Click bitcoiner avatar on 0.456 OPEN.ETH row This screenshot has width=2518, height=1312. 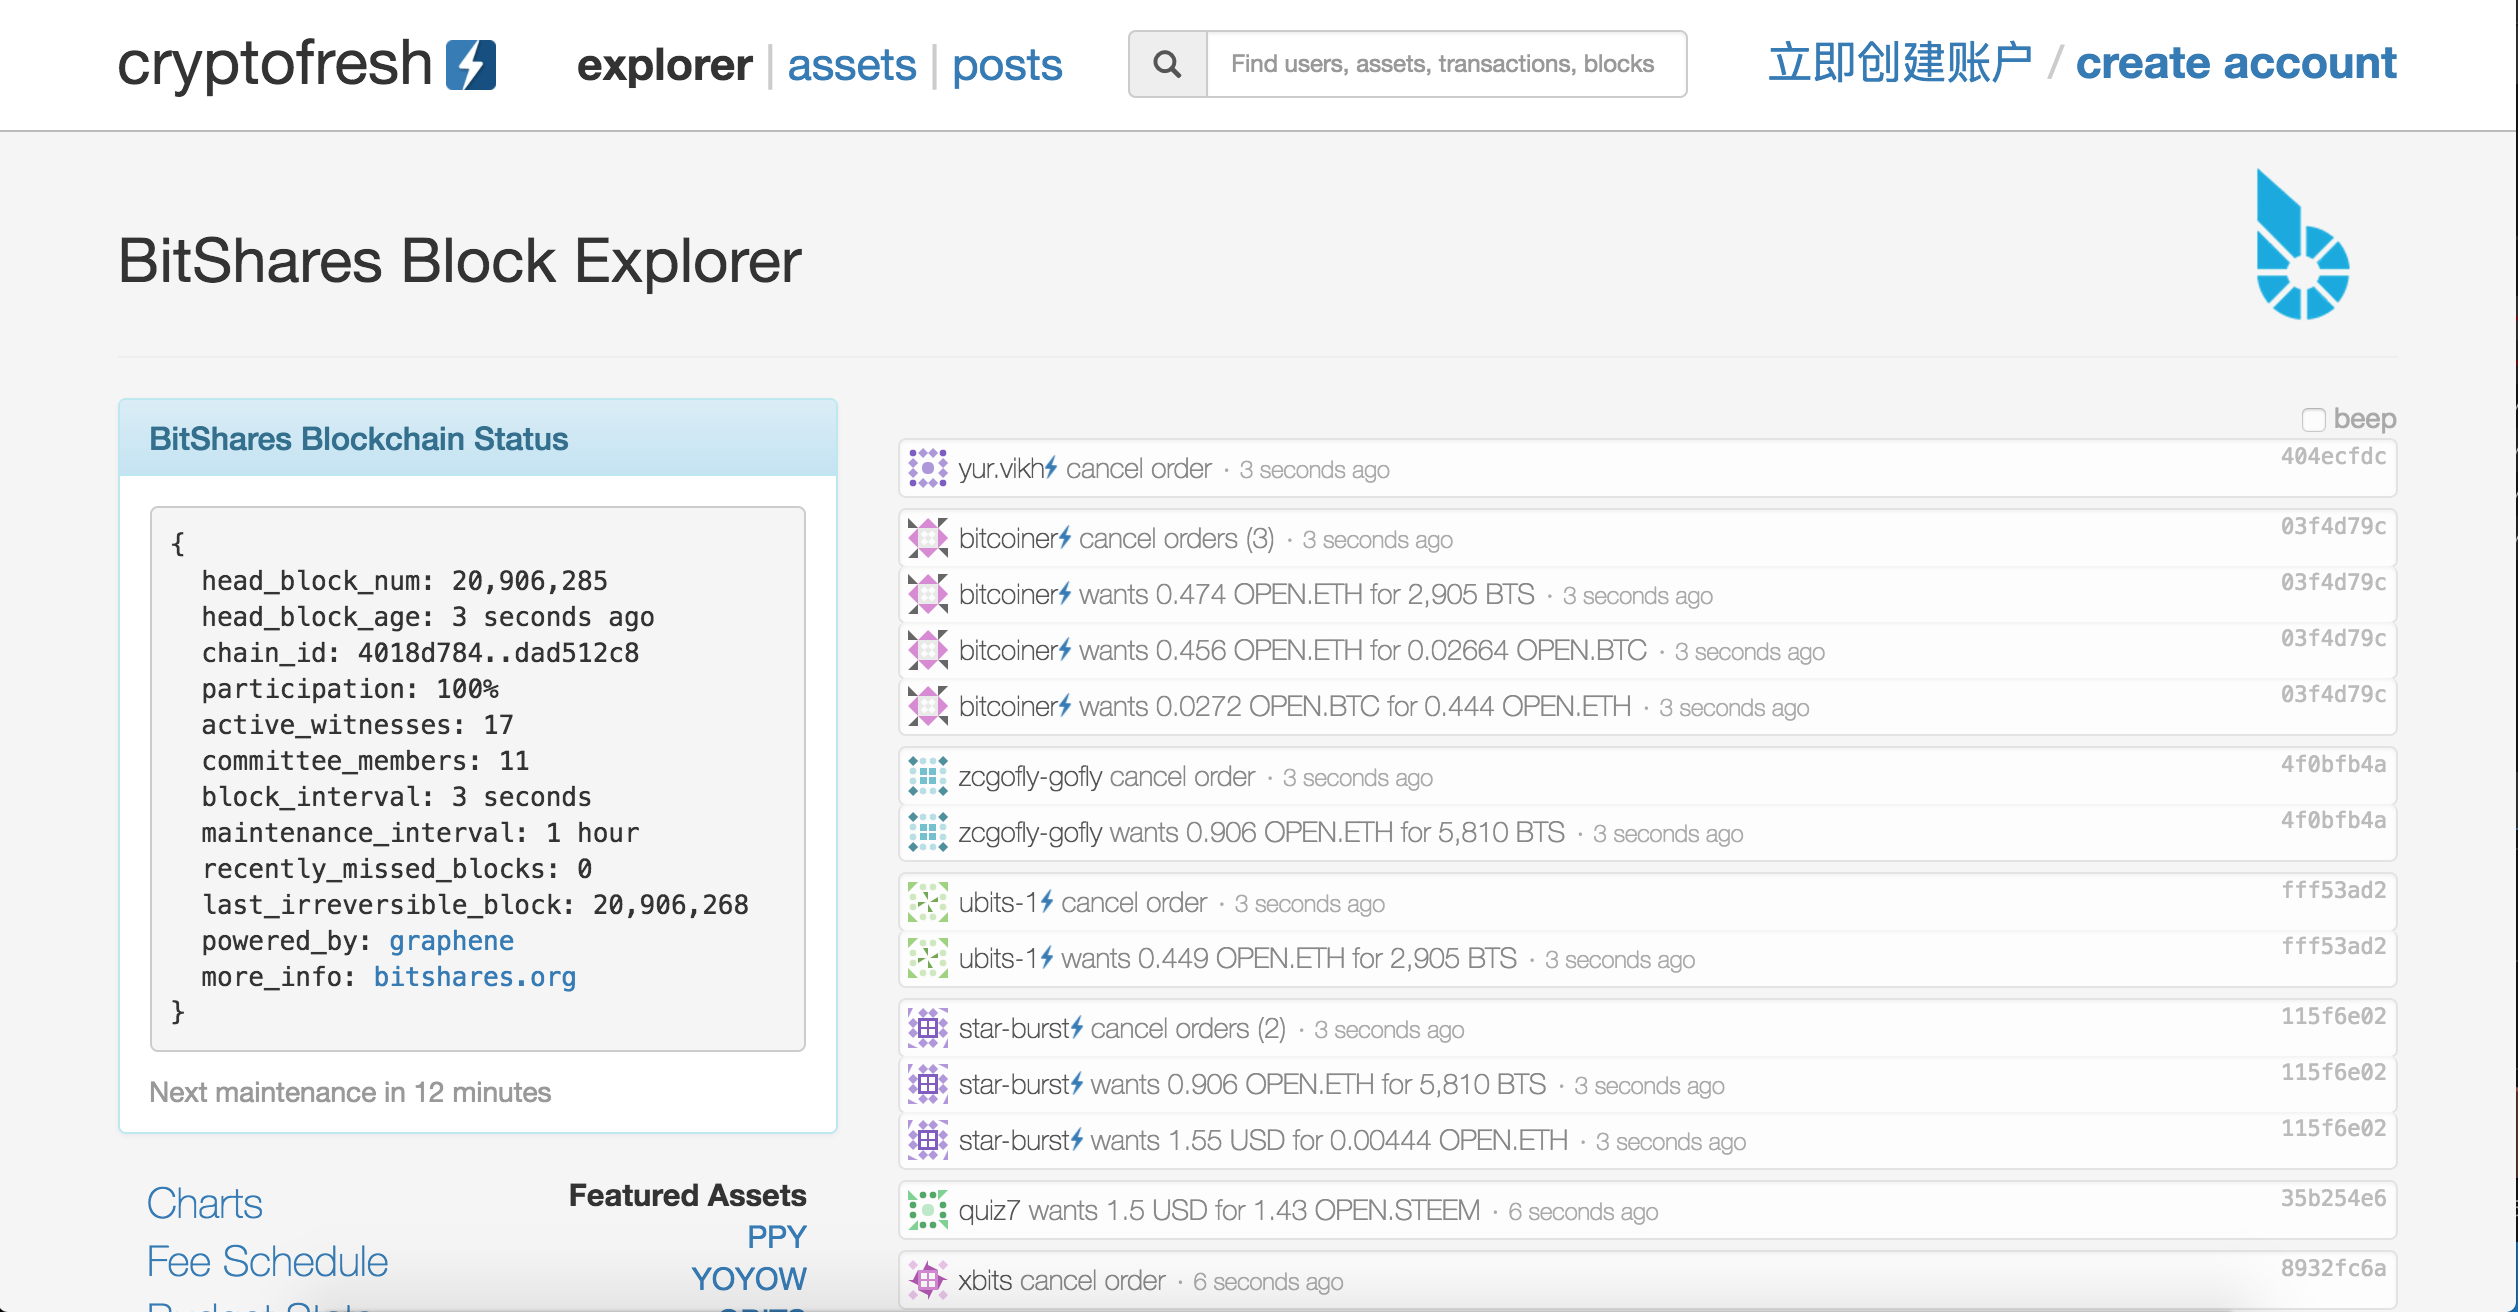[x=927, y=650]
